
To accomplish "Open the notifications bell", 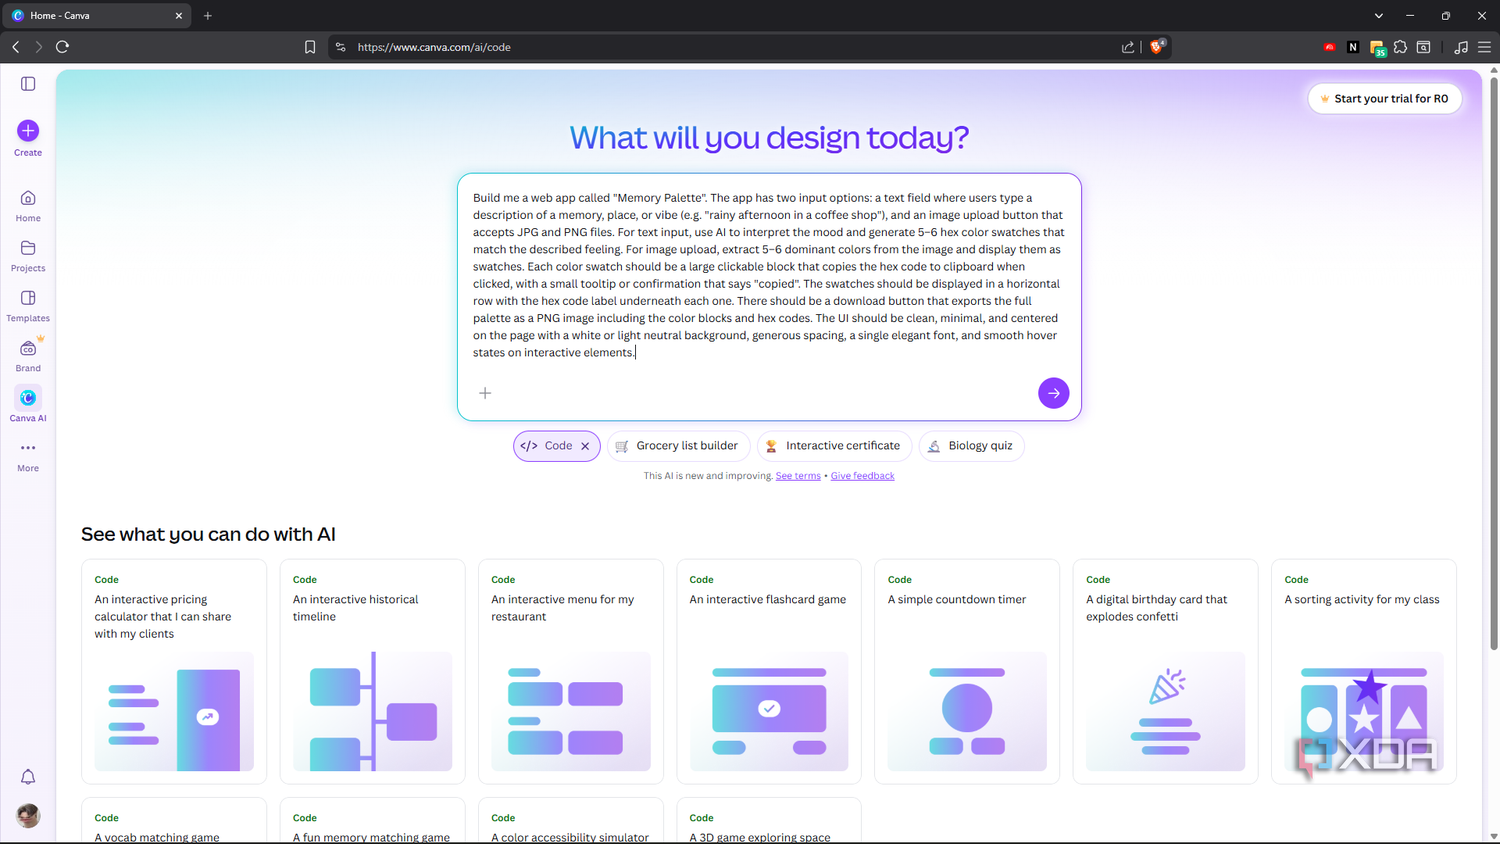I will [x=28, y=777].
